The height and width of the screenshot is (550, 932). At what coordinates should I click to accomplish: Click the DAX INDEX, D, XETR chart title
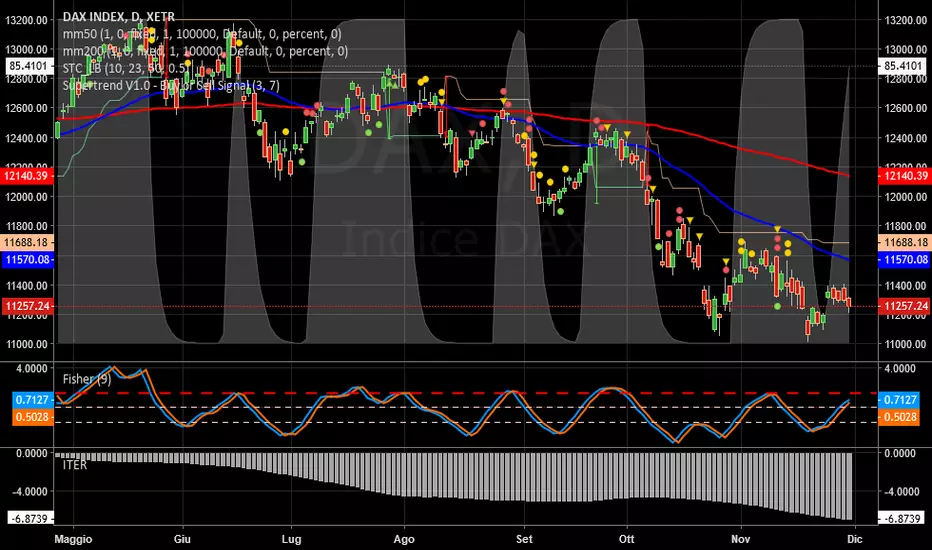pyautogui.click(x=119, y=17)
